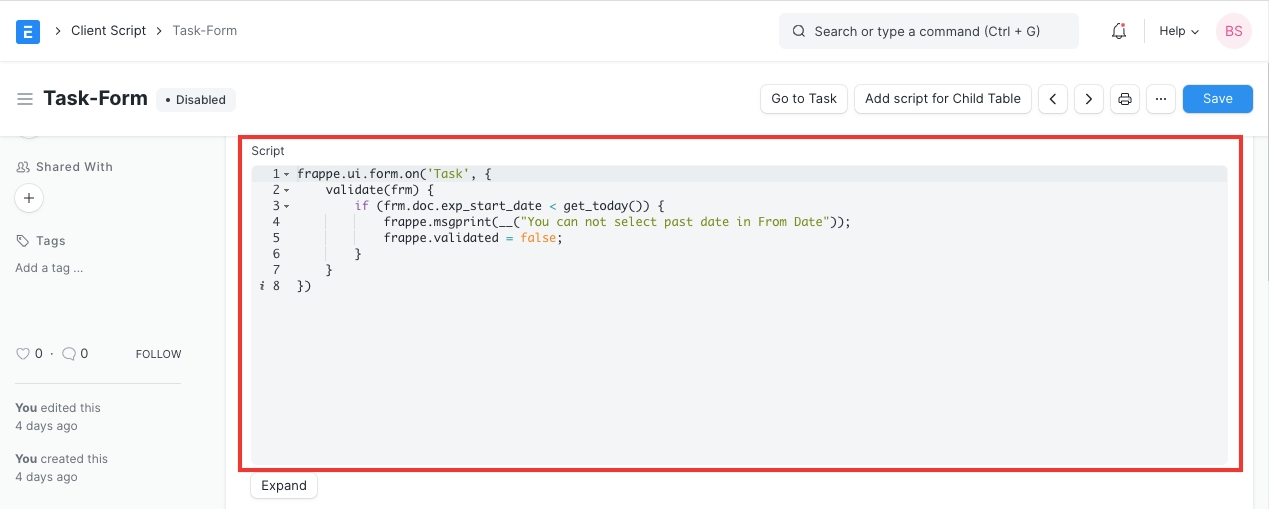The height and width of the screenshot is (509, 1269).
Task: Click the Go to Task button
Action: pos(804,99)
